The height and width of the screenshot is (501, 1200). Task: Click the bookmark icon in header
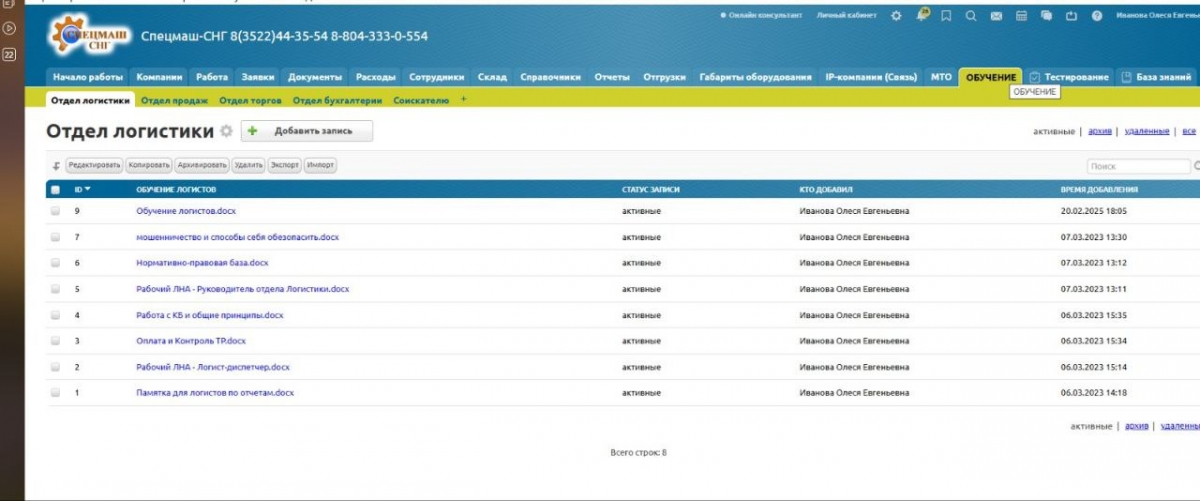(946, 16)
